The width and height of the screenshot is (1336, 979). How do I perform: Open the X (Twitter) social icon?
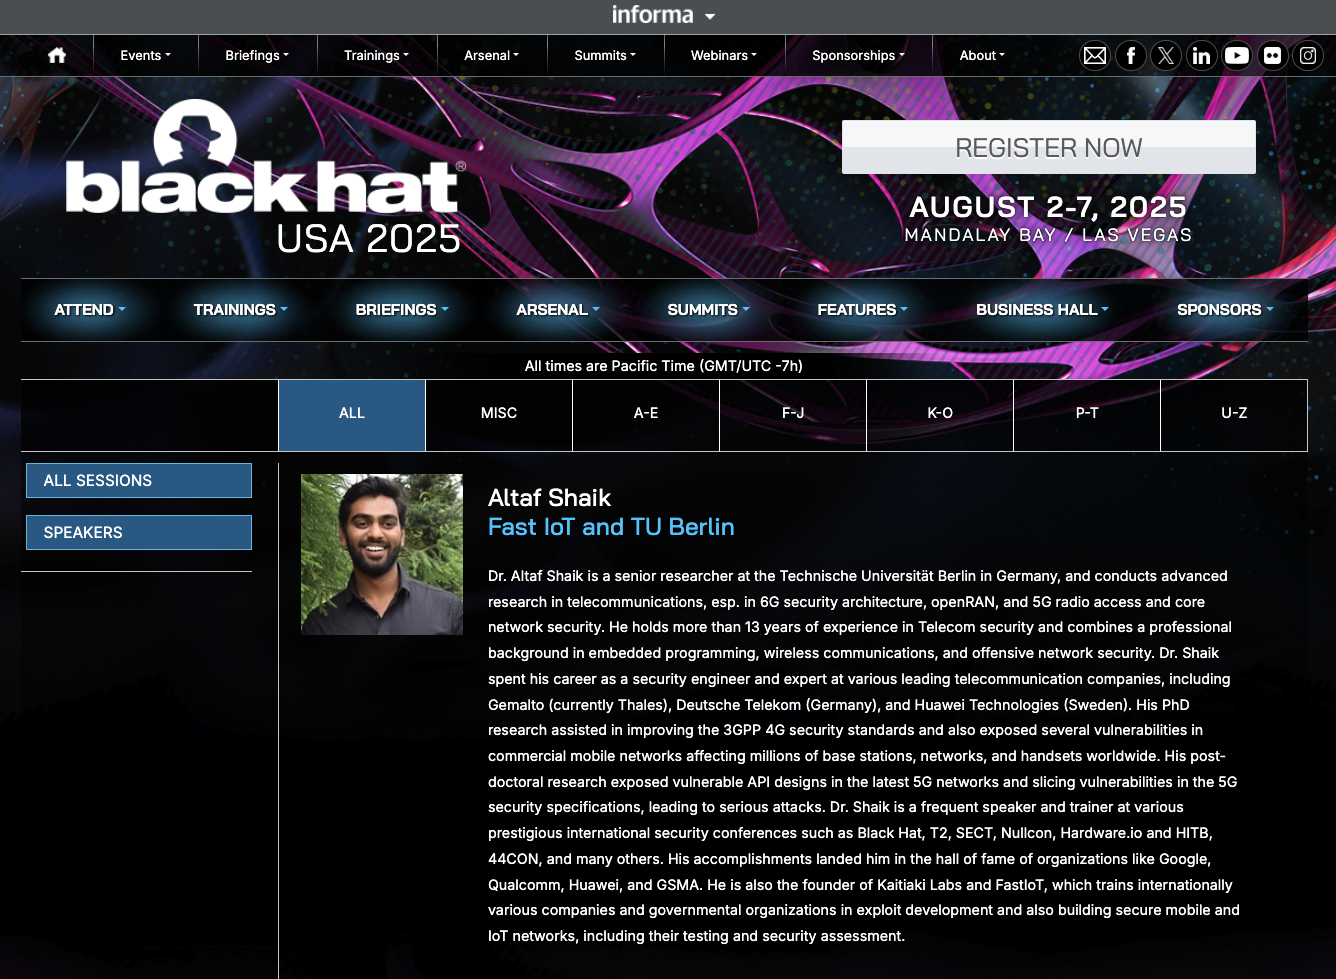(x=1166, y=56)
